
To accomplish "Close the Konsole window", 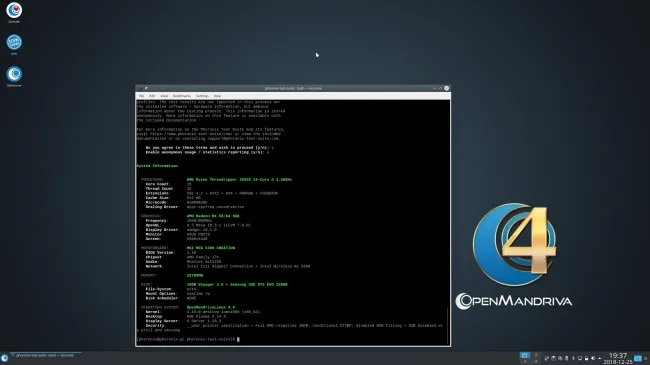I will tap(446, 88).
